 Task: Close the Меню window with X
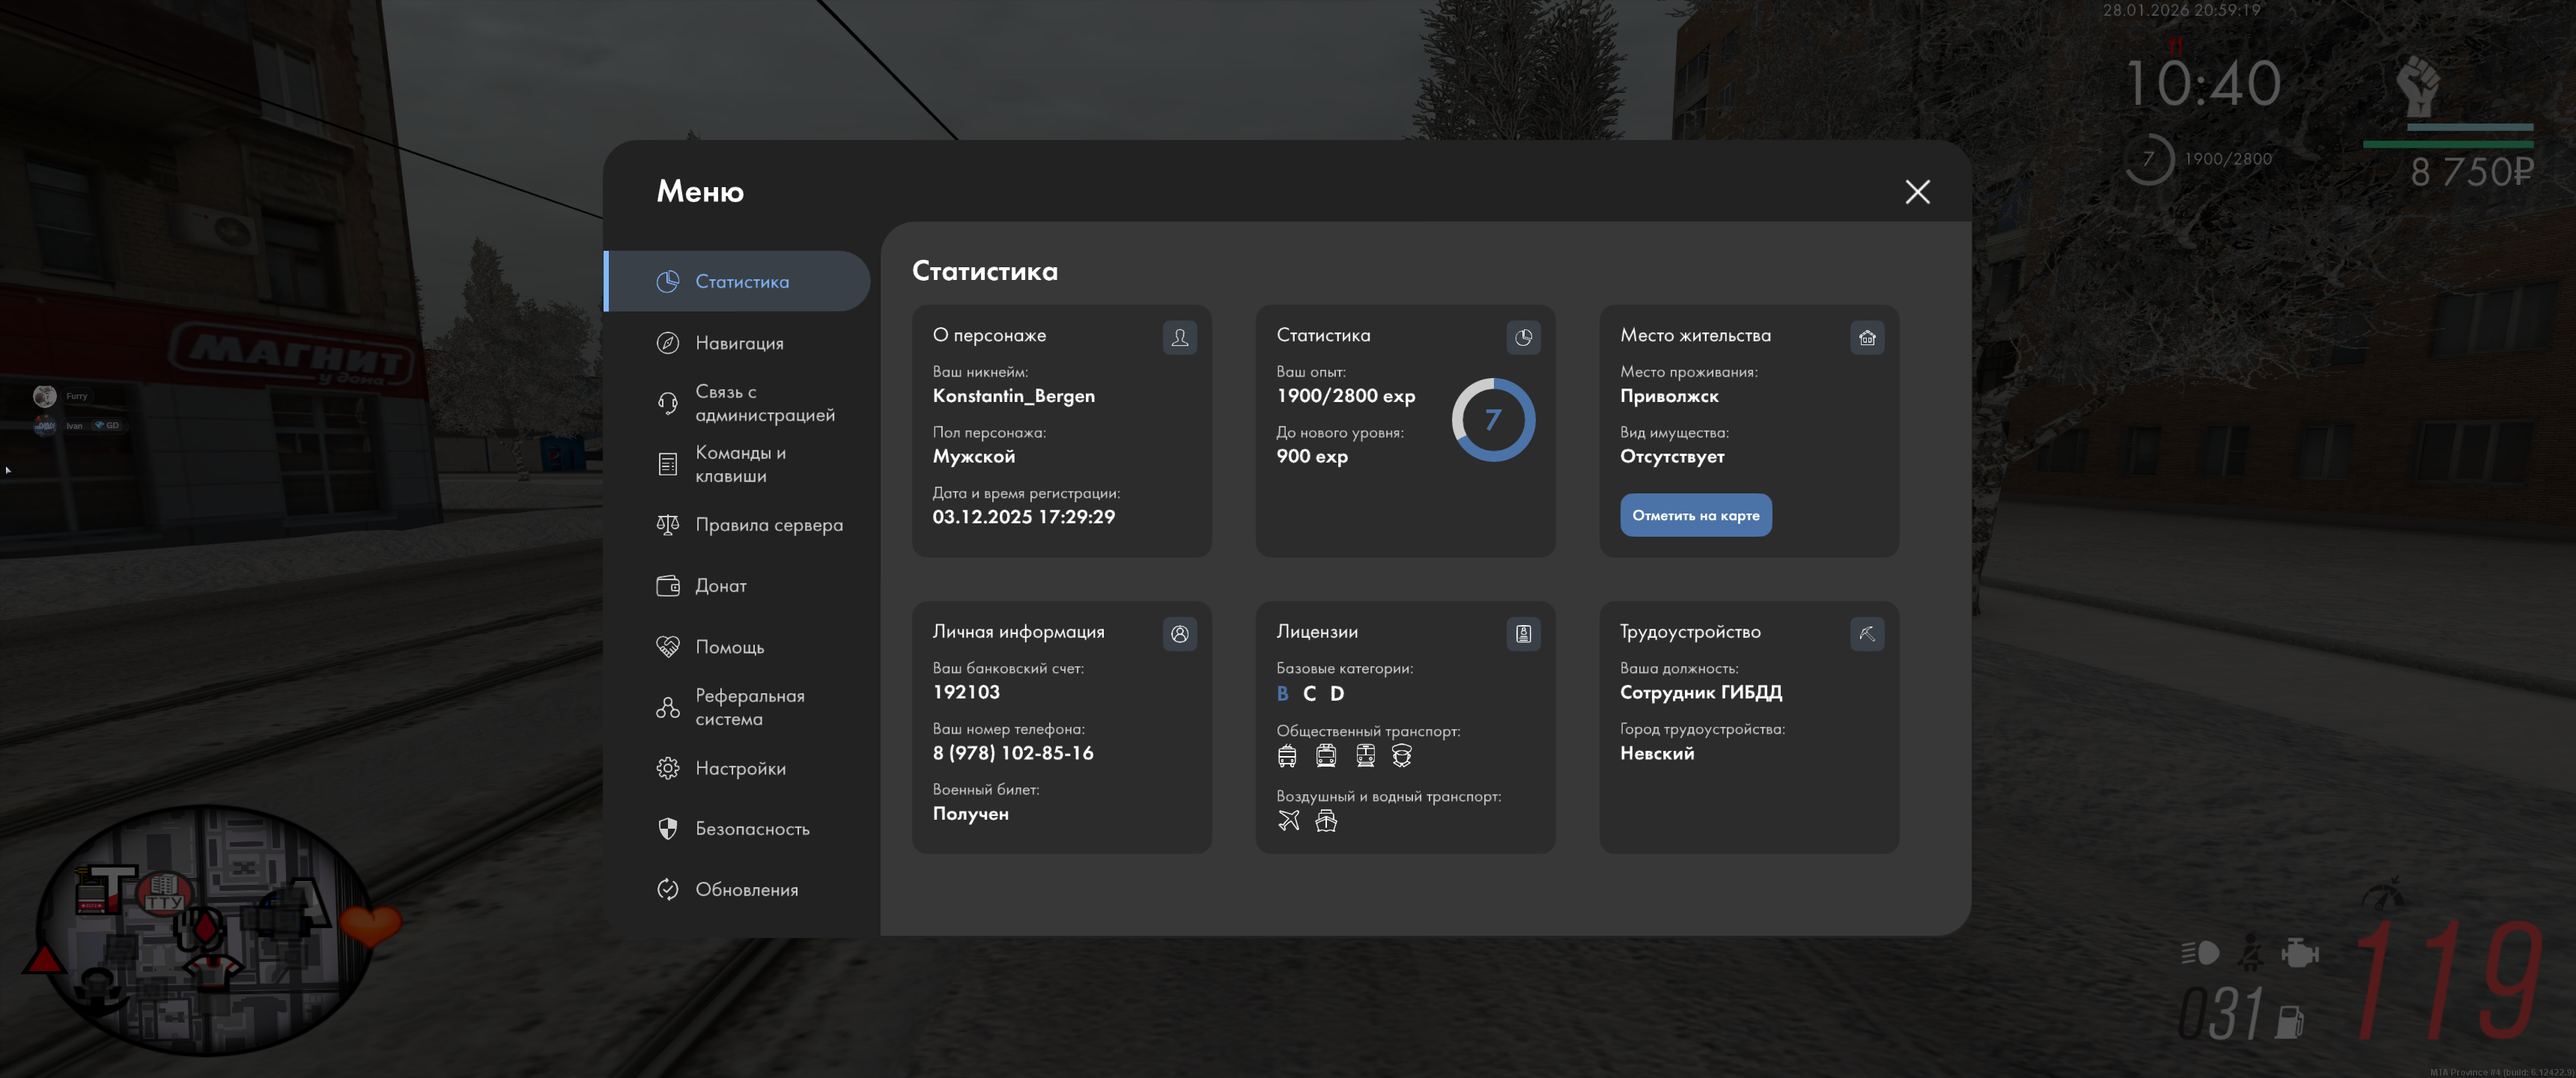(1916, 192)
